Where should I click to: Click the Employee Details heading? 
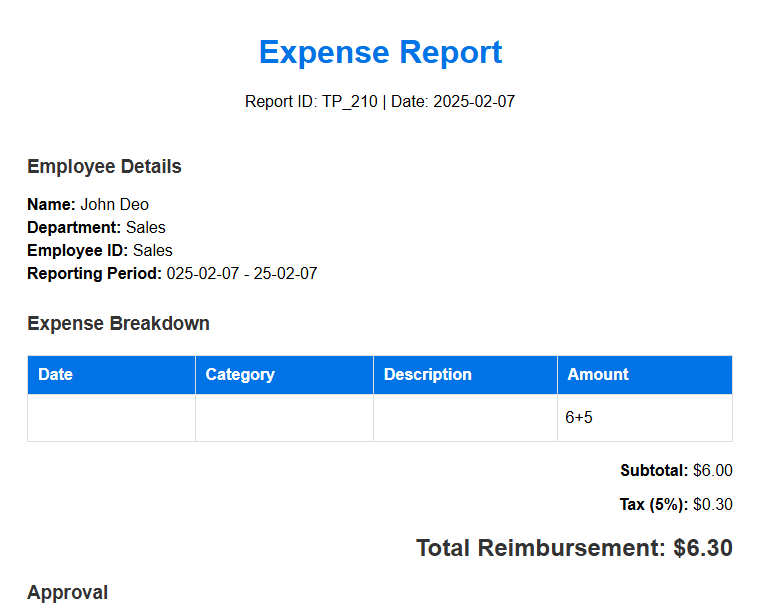pos(104,166)
